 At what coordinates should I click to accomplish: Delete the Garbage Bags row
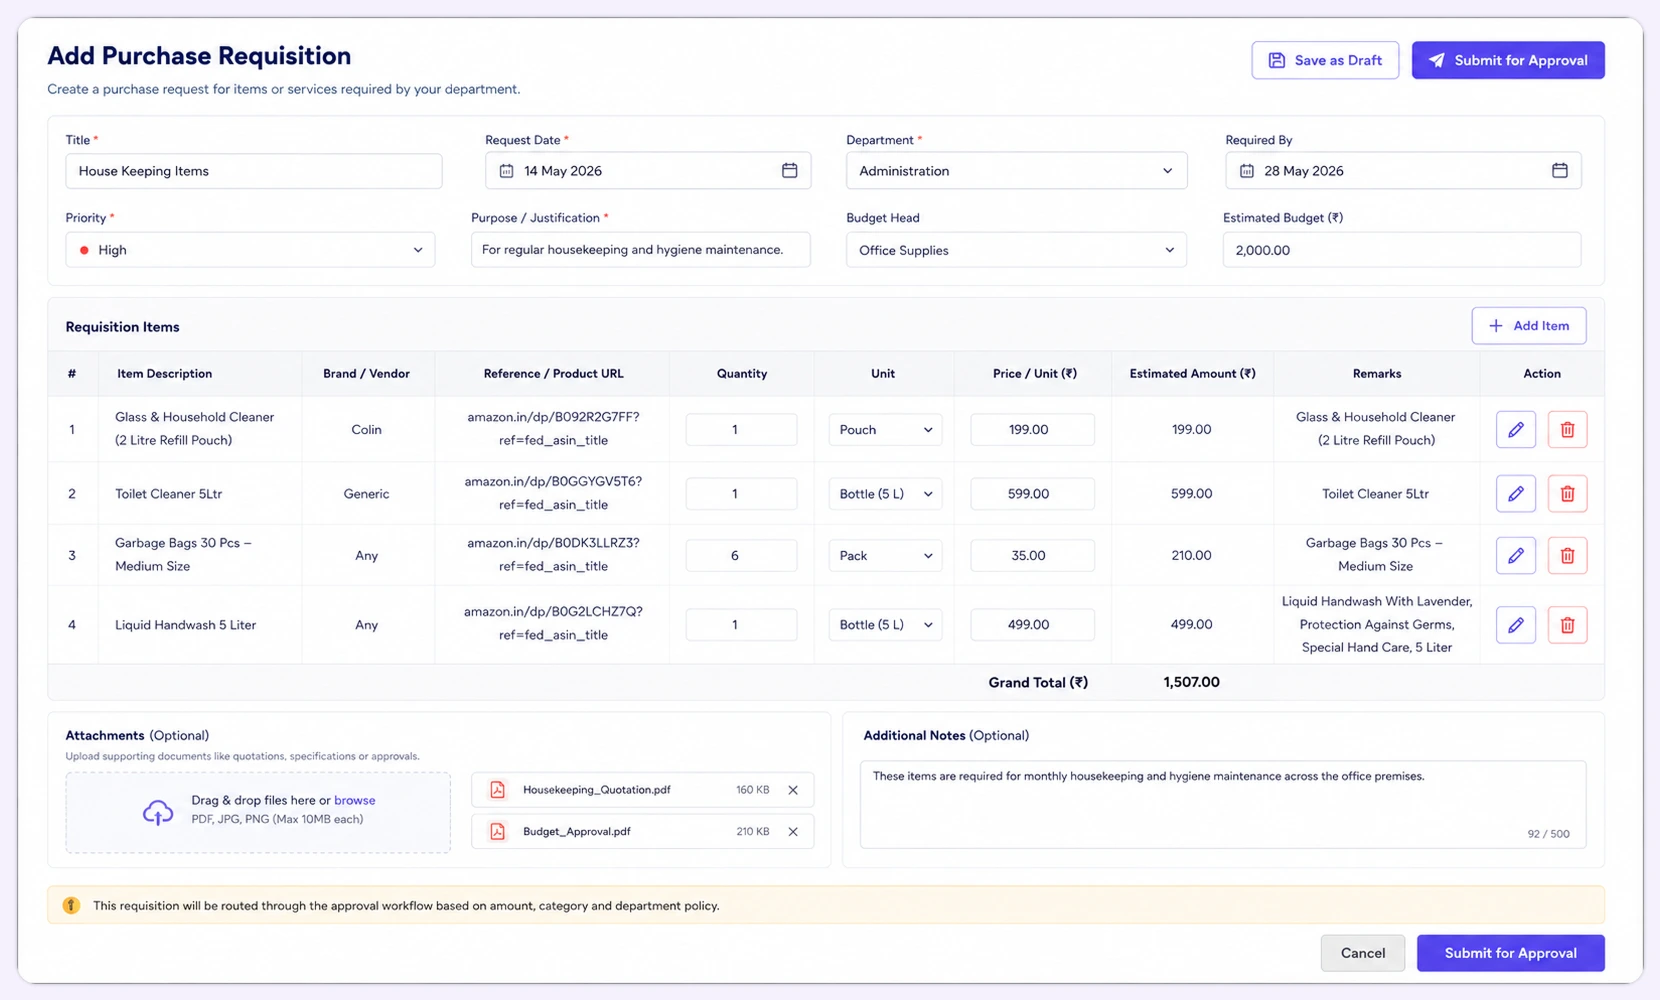pos(1567,555)
